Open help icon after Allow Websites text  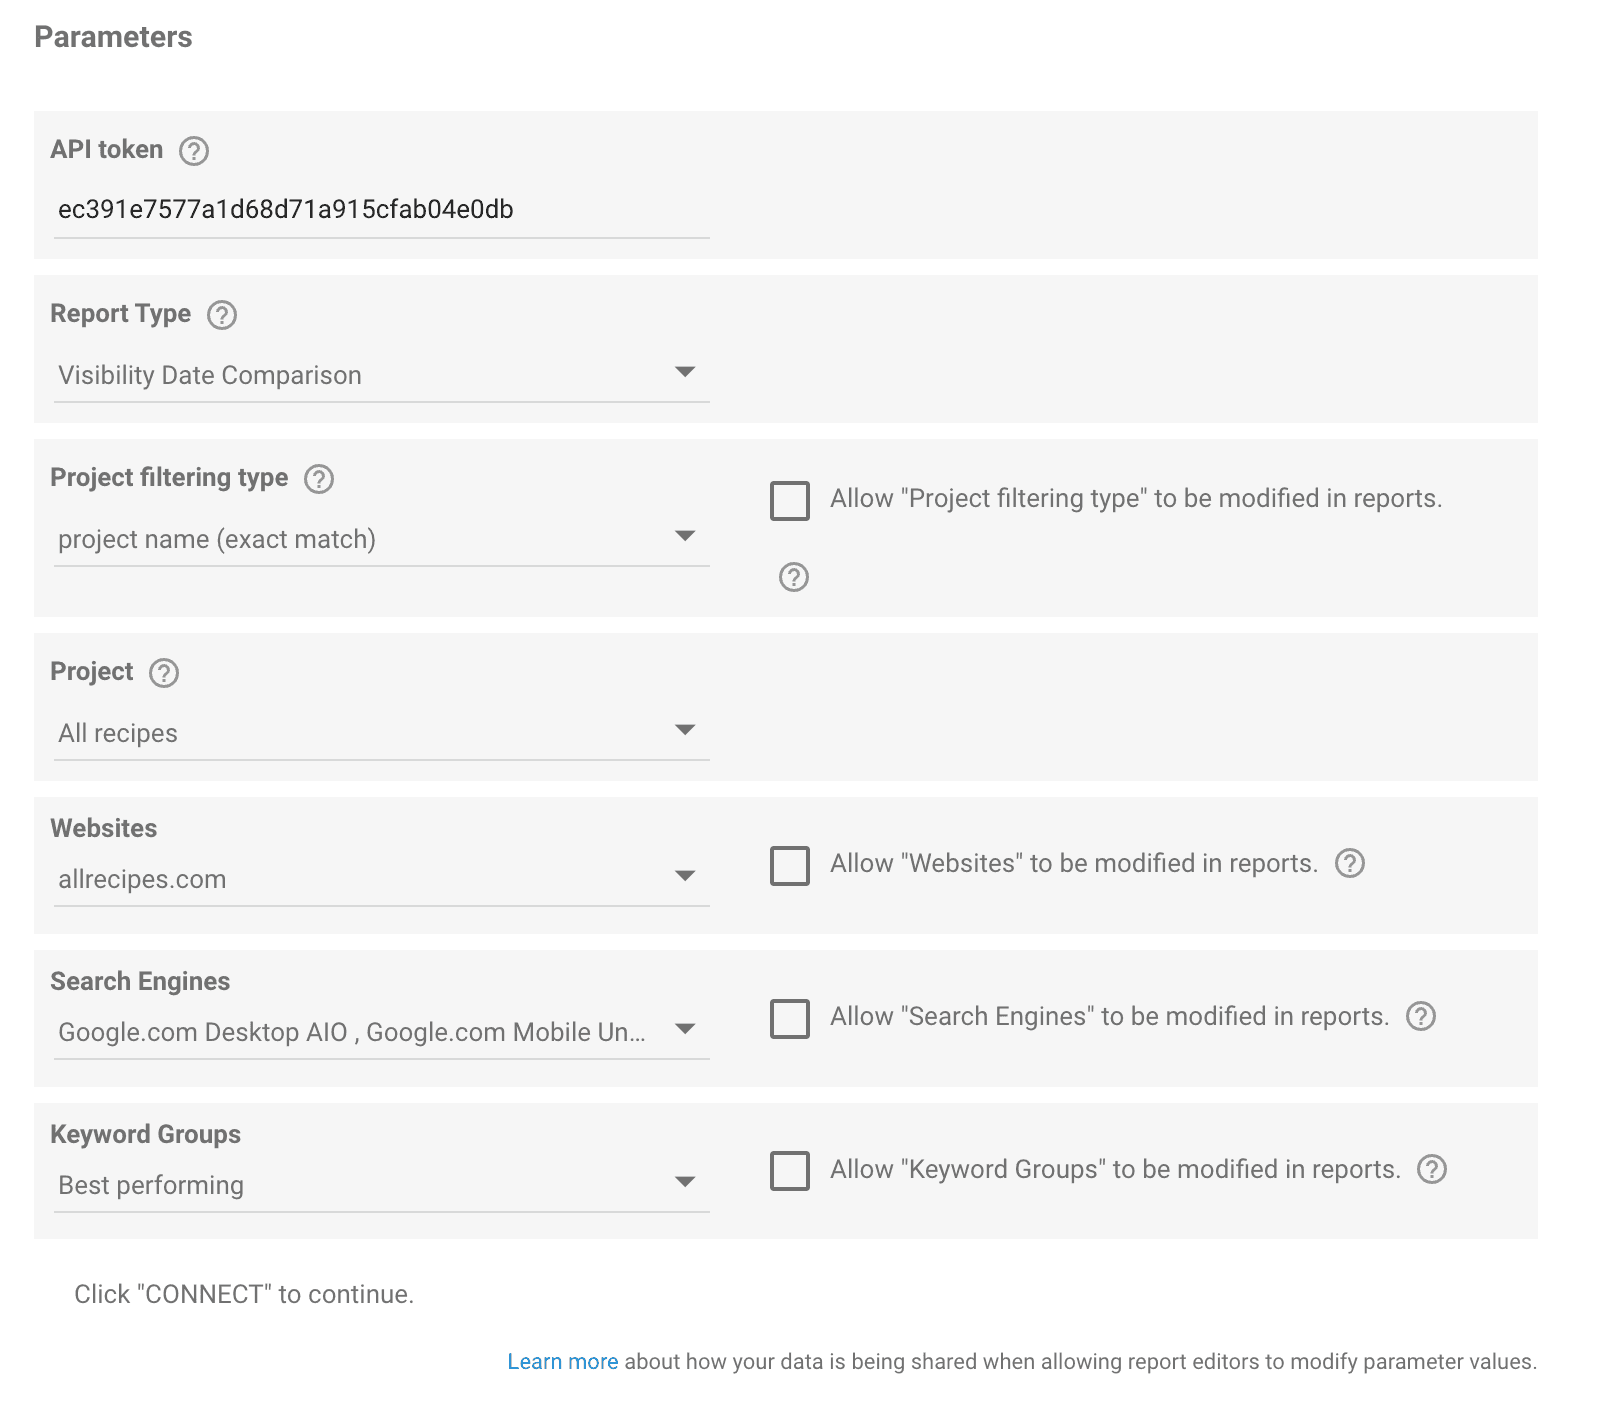1350,863
